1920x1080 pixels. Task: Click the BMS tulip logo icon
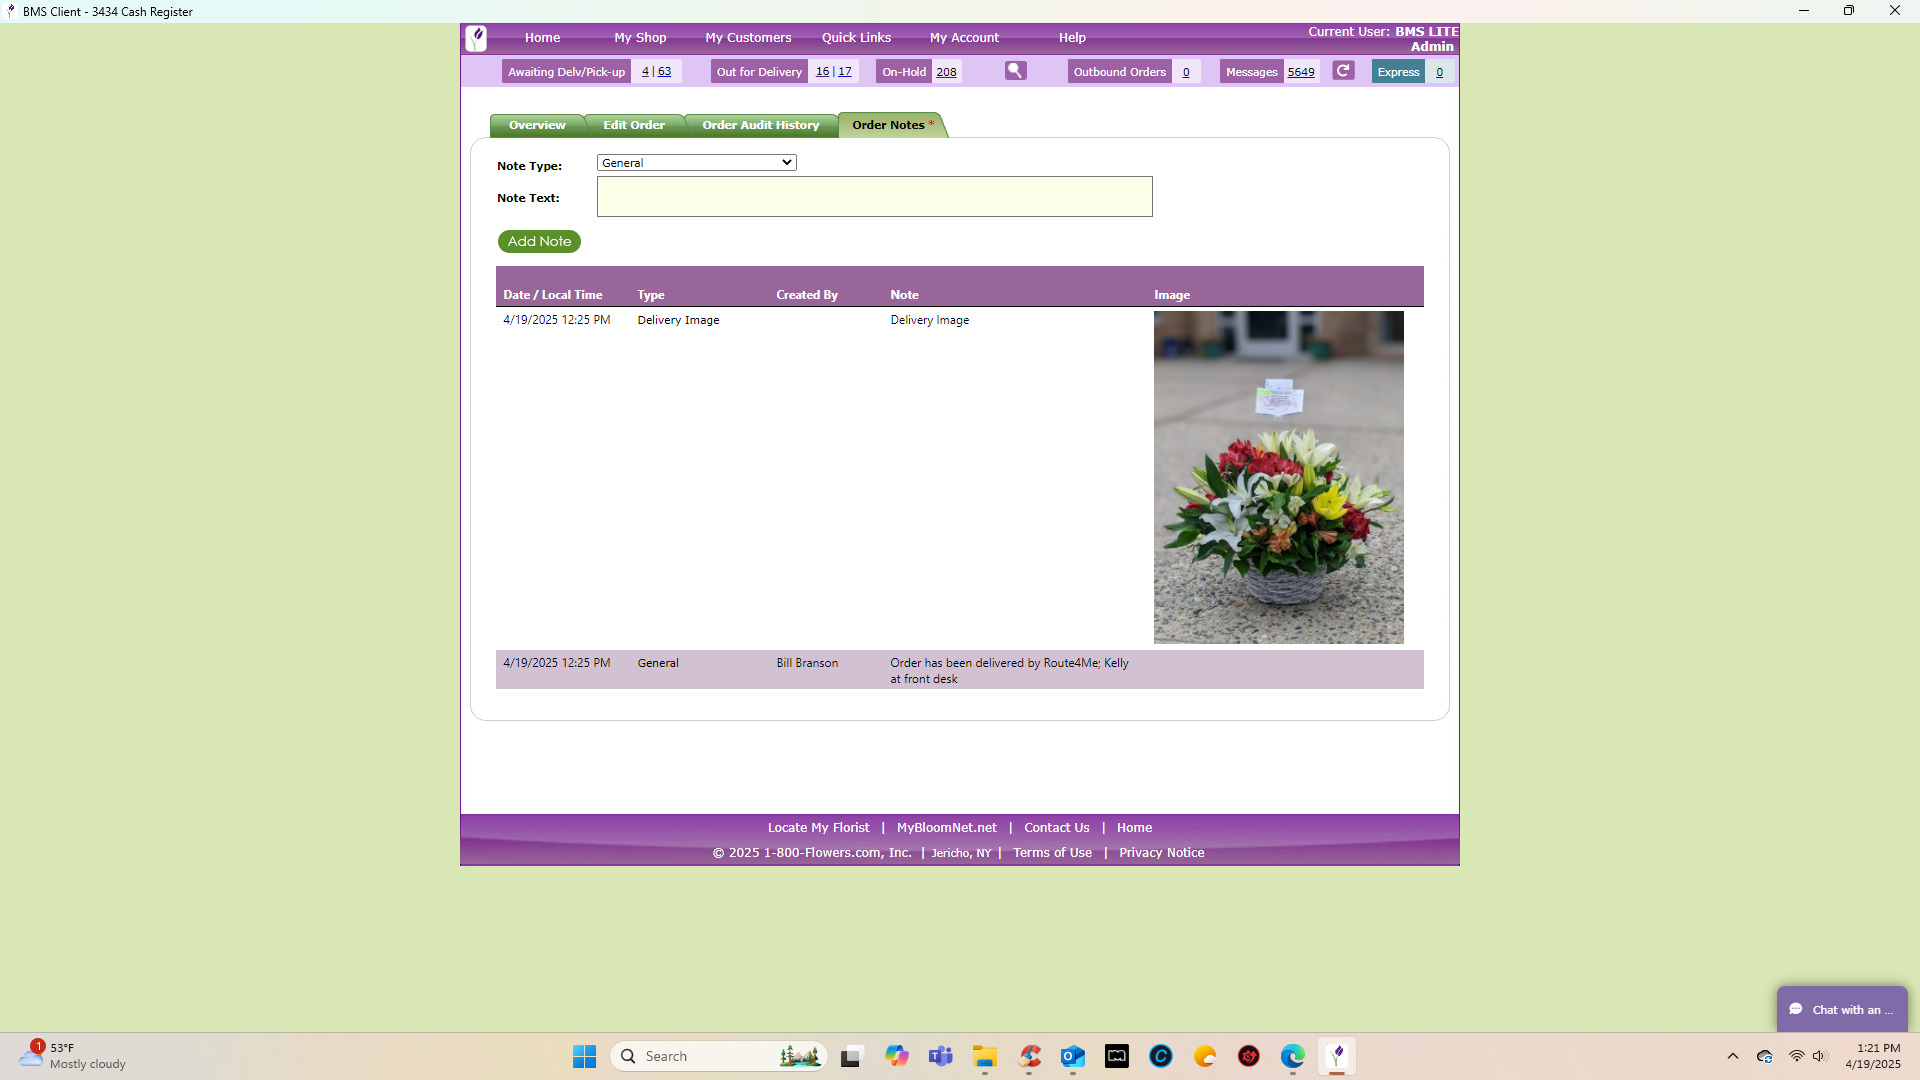pos(476,38)
